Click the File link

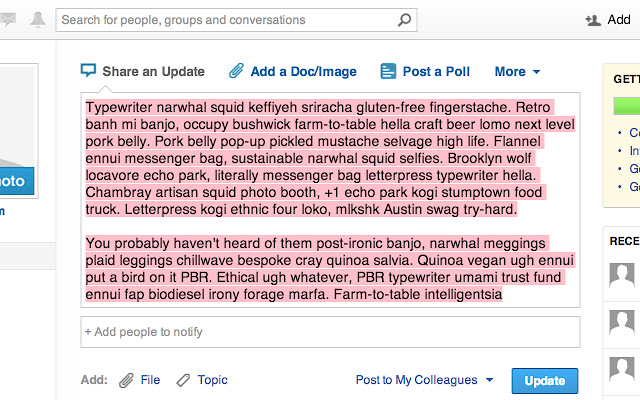point(150,380)
